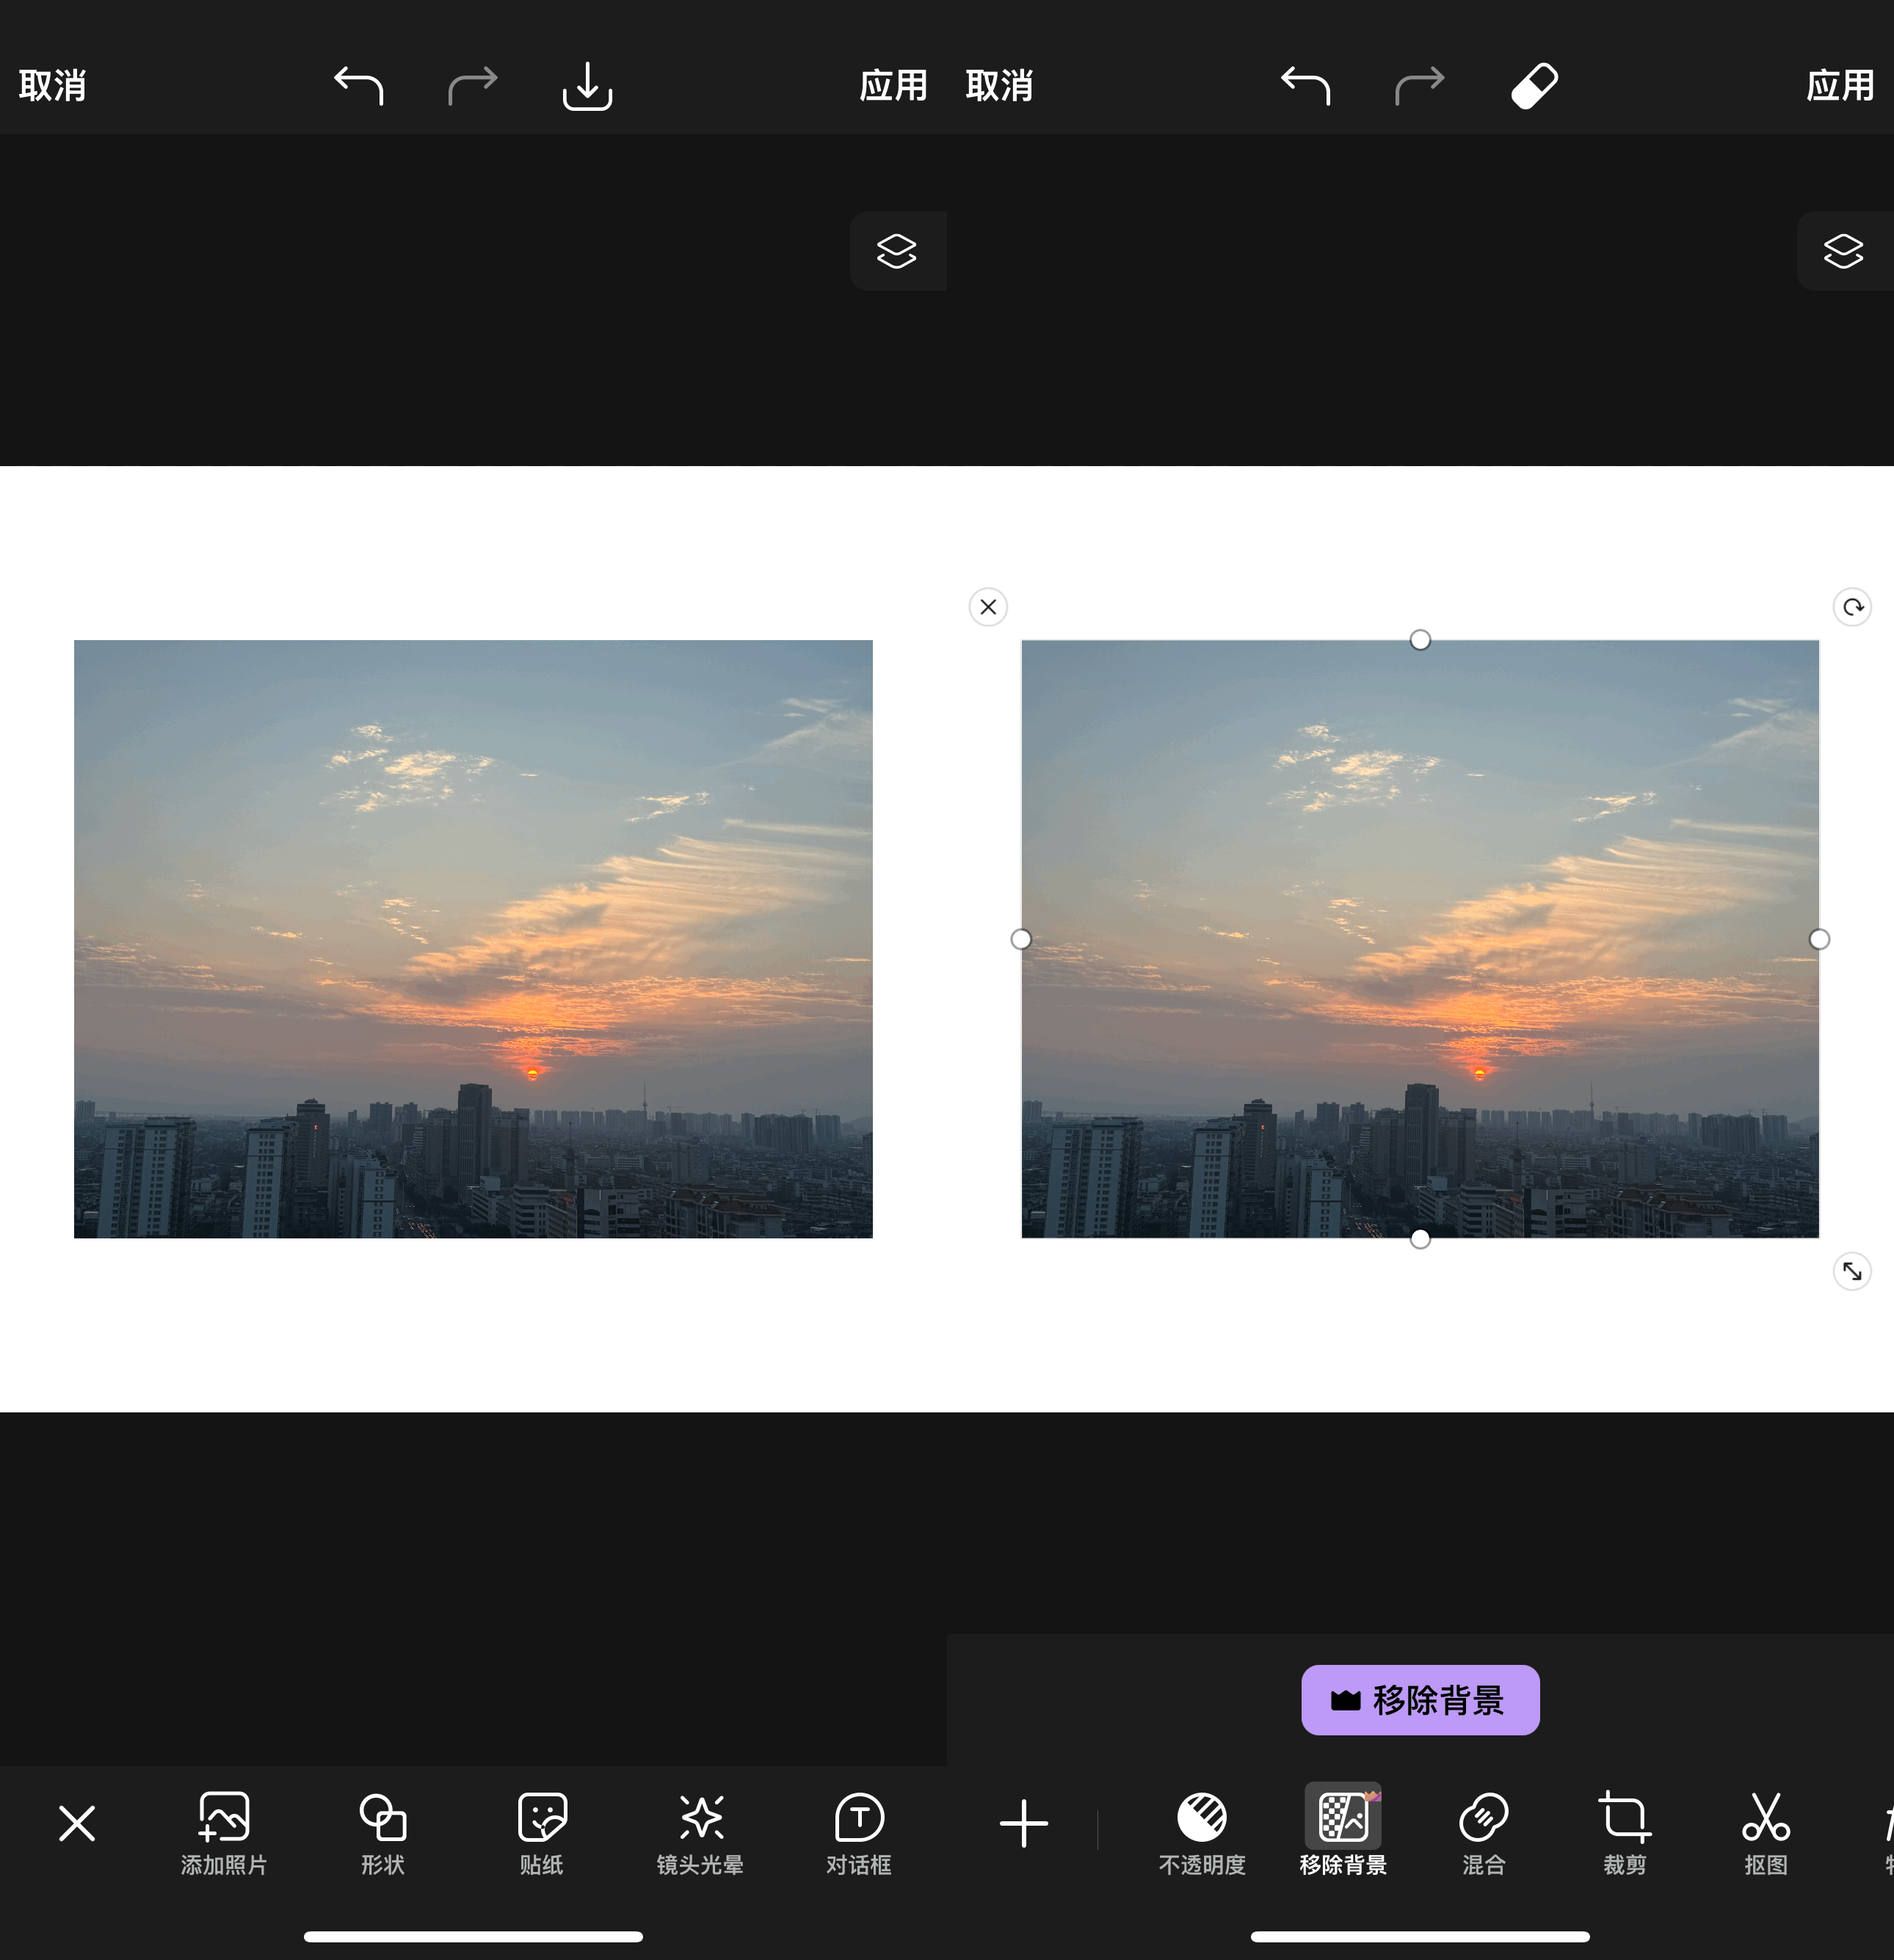The image size is (1894, 1960).
Task: Close the left tool bar with the X icon
Action: [77, 1823]
